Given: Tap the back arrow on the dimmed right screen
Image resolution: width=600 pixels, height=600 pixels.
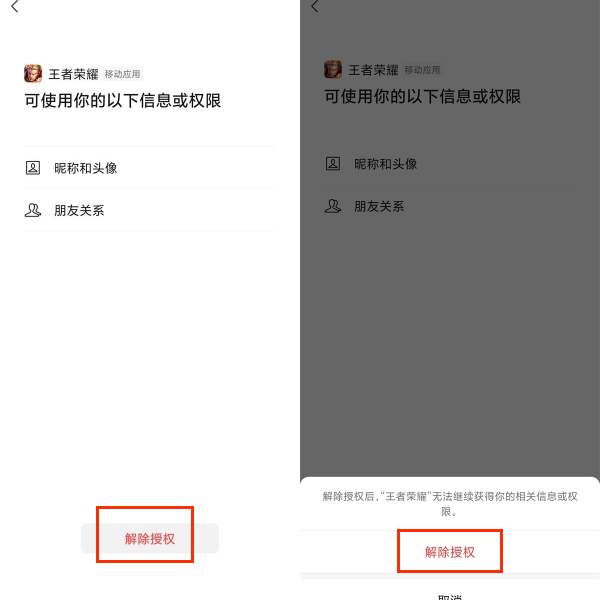Looking at the screenshot, I should [x=315, y=6].
